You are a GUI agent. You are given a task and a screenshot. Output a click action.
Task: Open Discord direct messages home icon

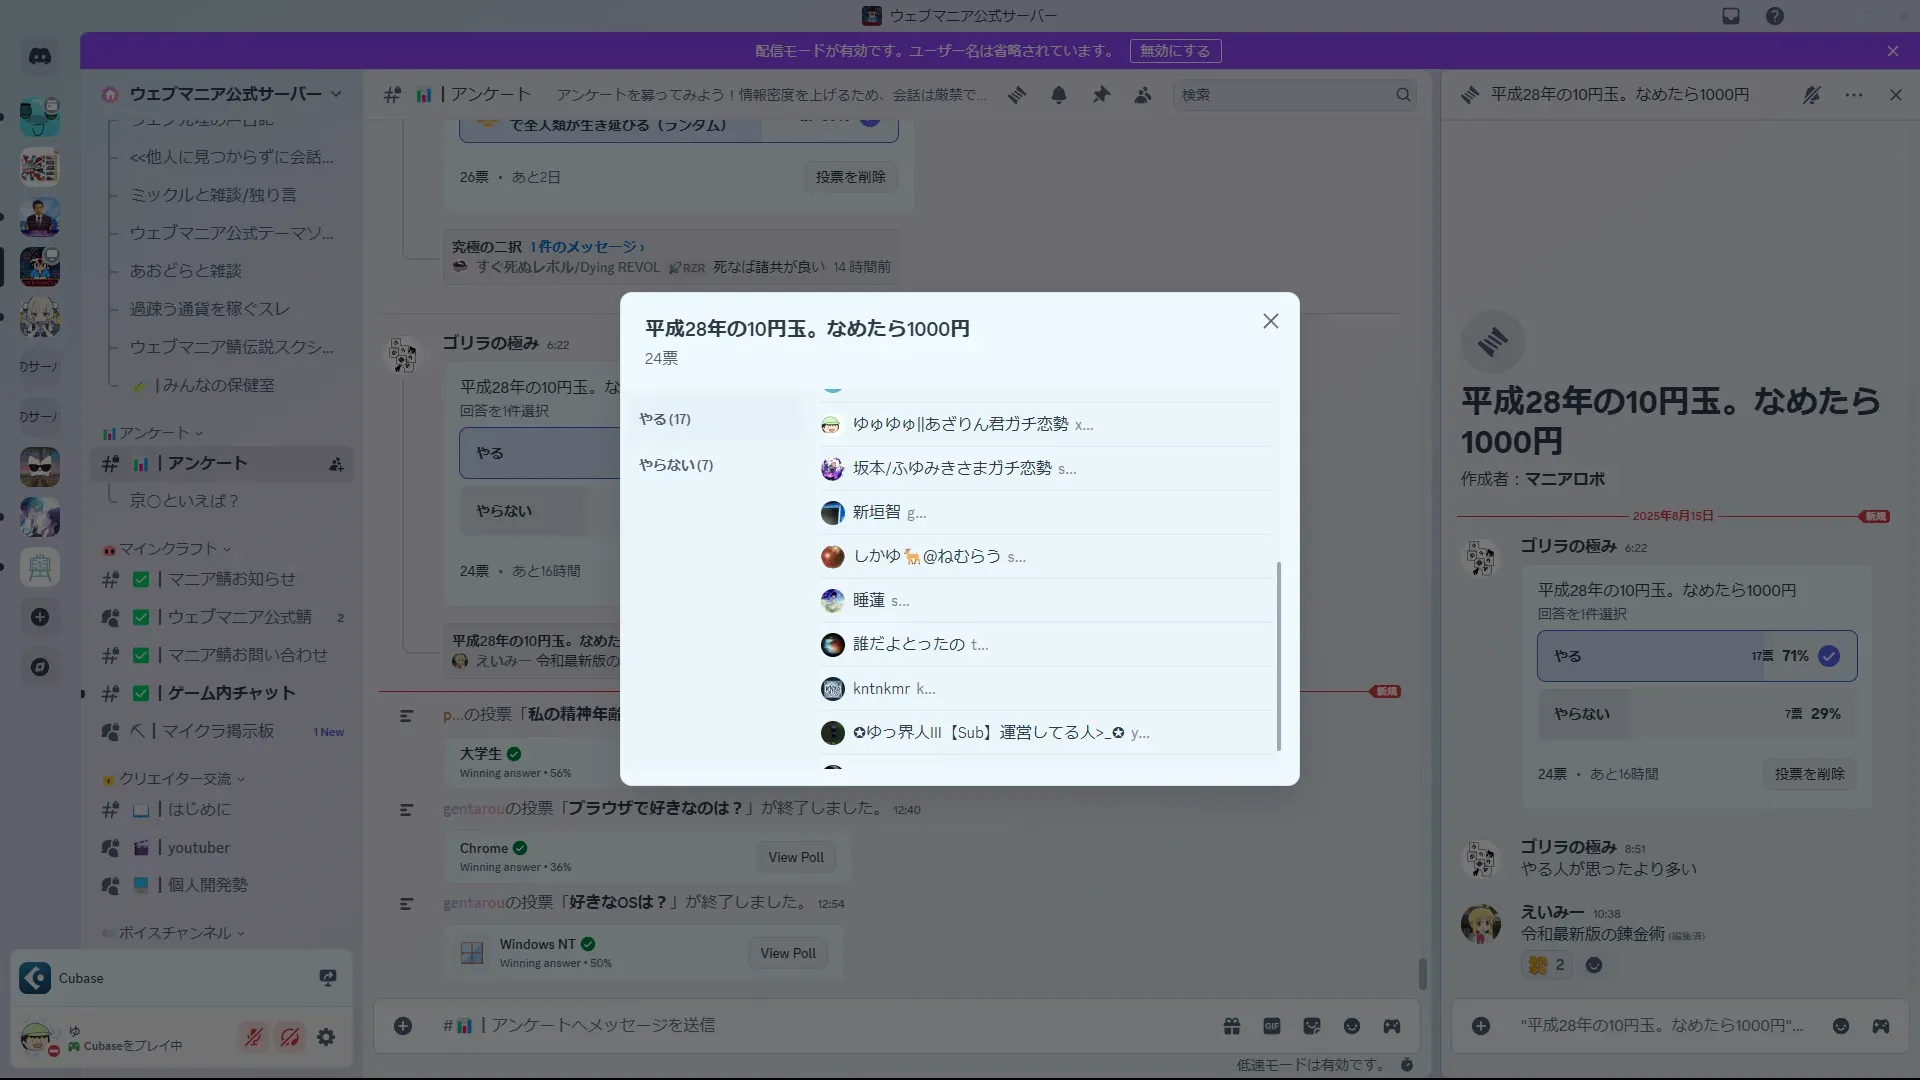pos(40,56)
